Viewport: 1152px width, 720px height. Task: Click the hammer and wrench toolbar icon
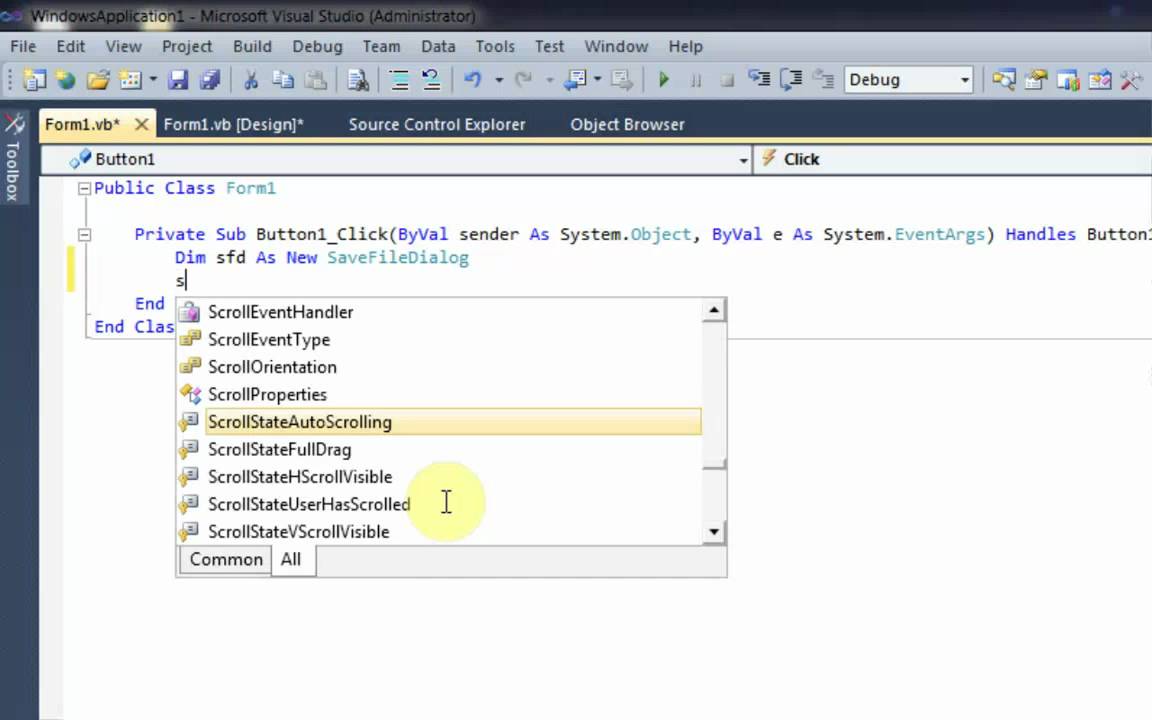(x=1131, y=79)
